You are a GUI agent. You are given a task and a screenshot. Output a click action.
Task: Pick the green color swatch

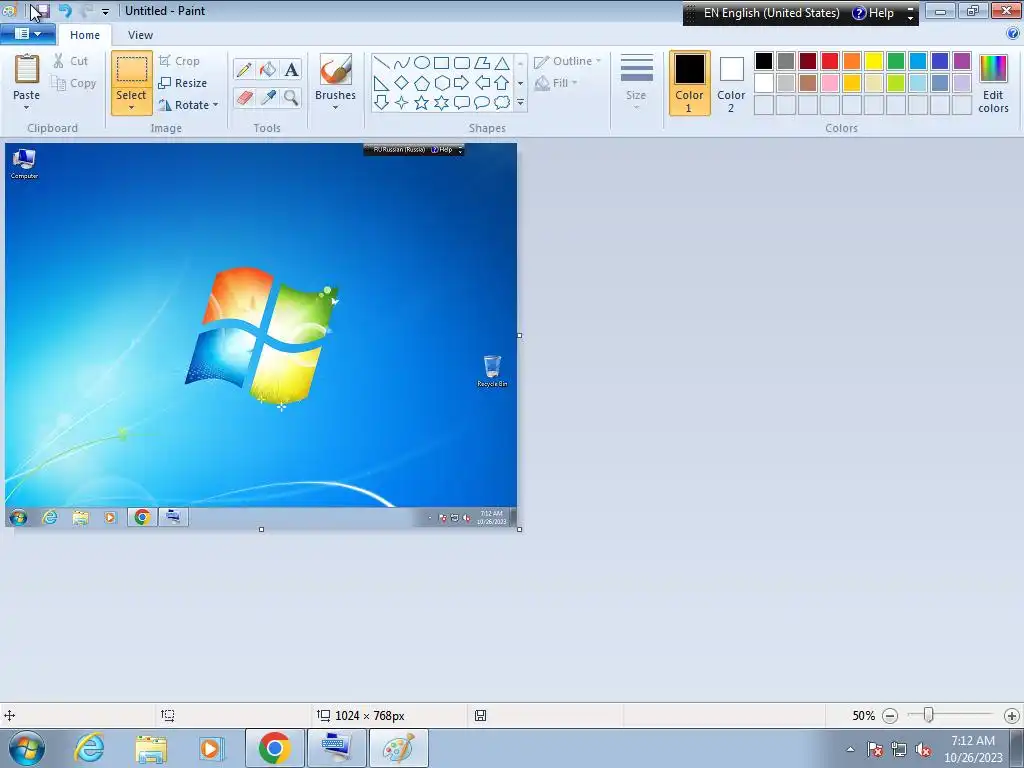(896, 61)
